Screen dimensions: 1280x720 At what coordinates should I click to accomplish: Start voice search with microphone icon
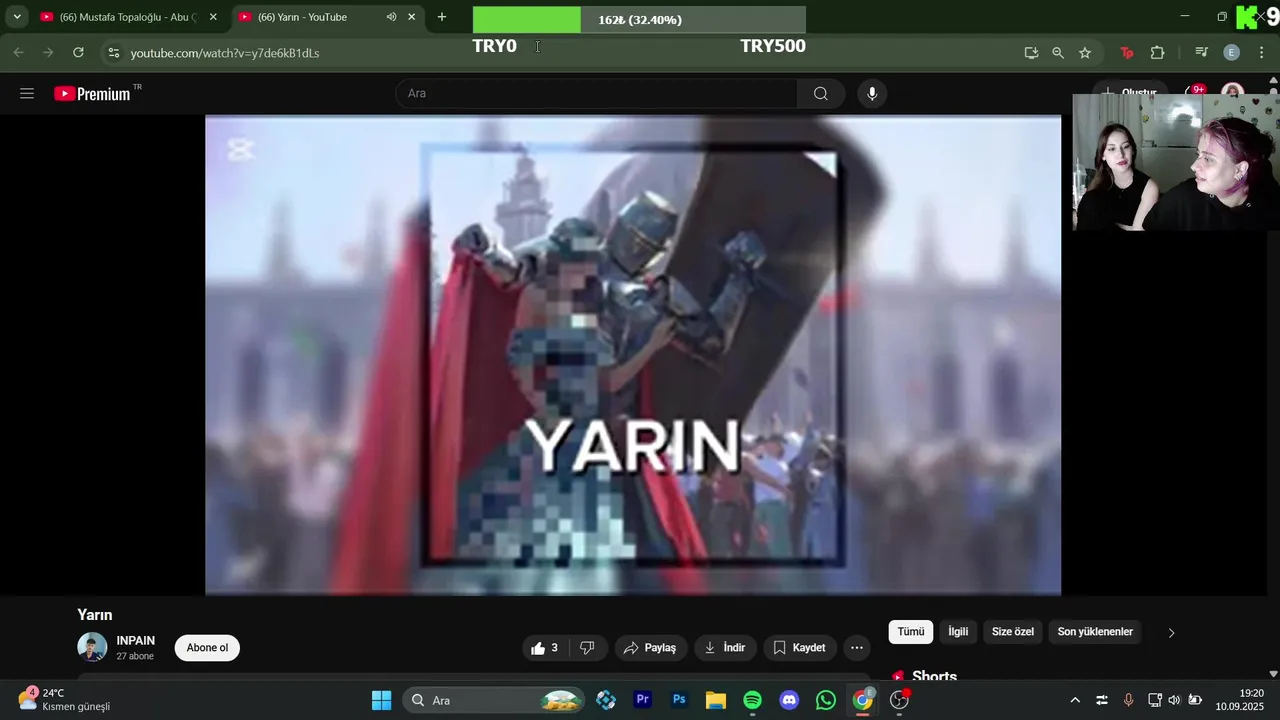click(872, 93)
